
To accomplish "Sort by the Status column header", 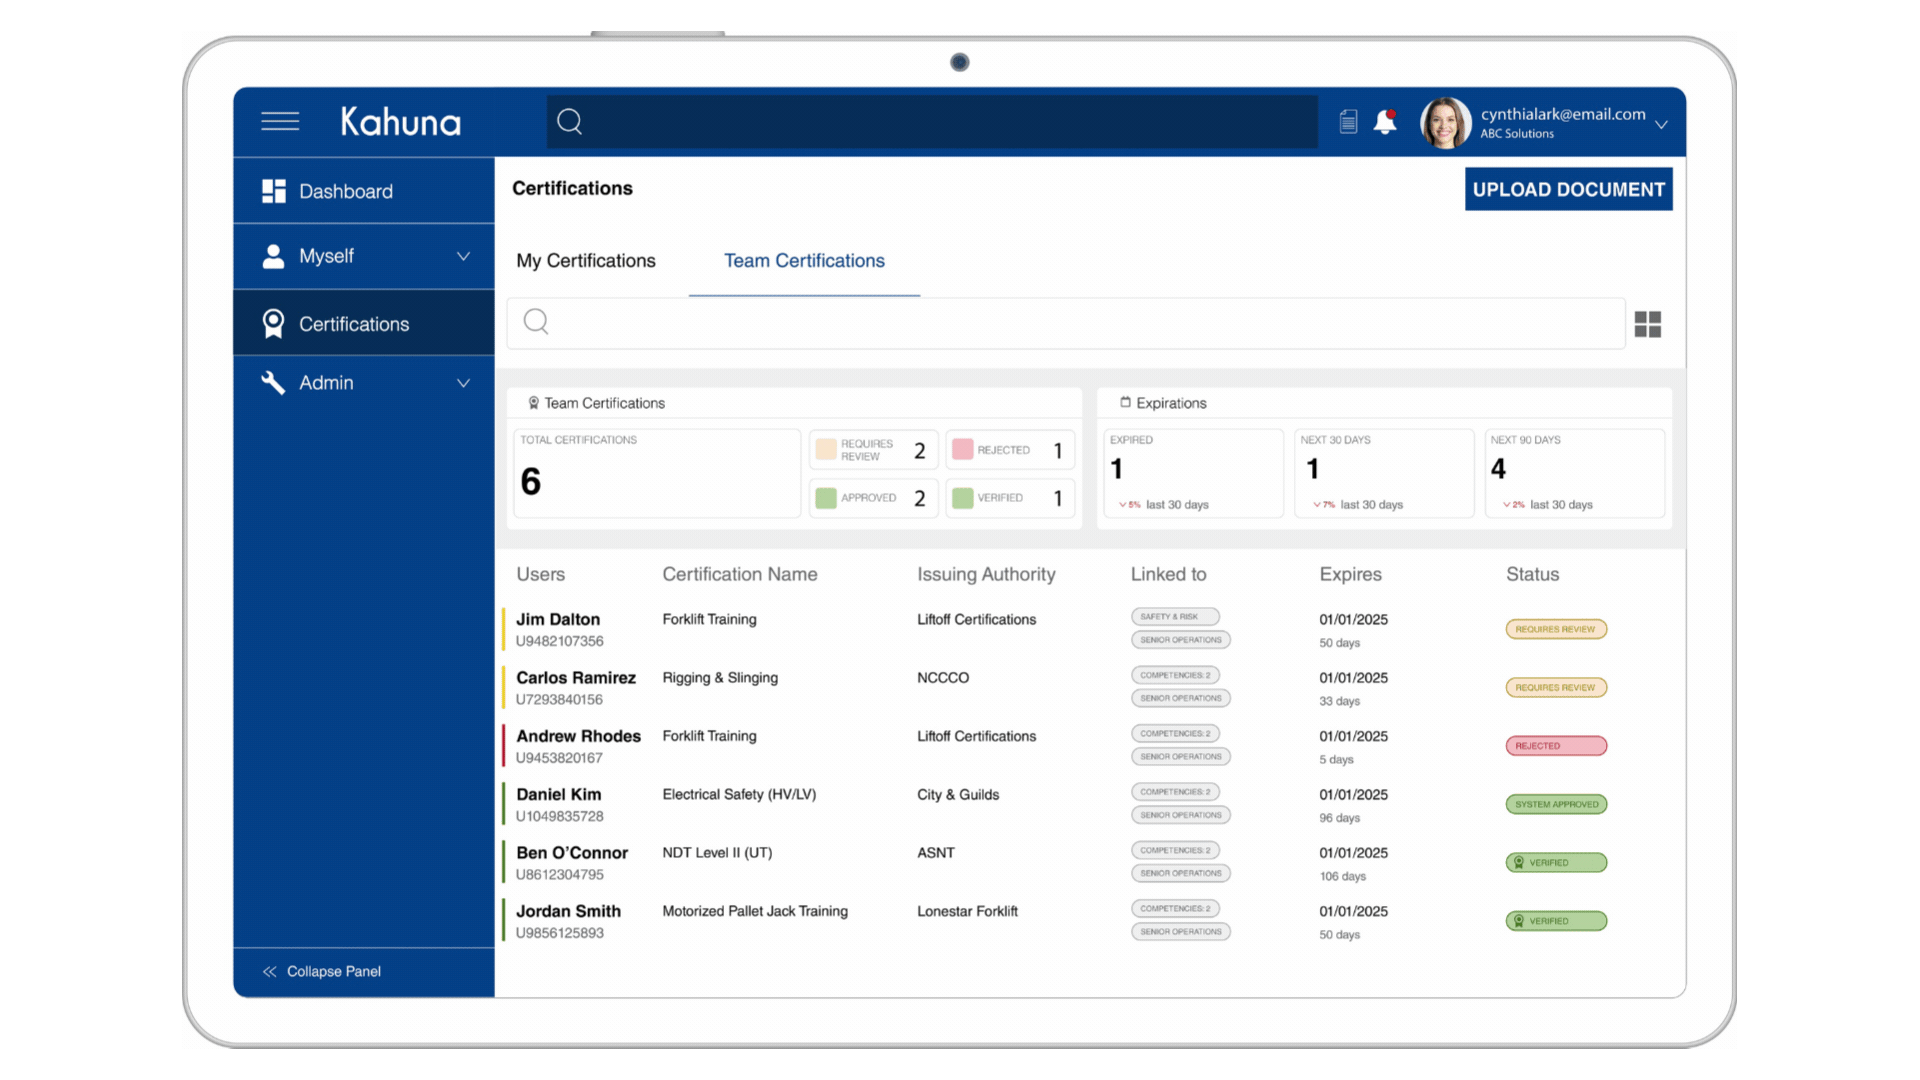I will [1533, 574].
